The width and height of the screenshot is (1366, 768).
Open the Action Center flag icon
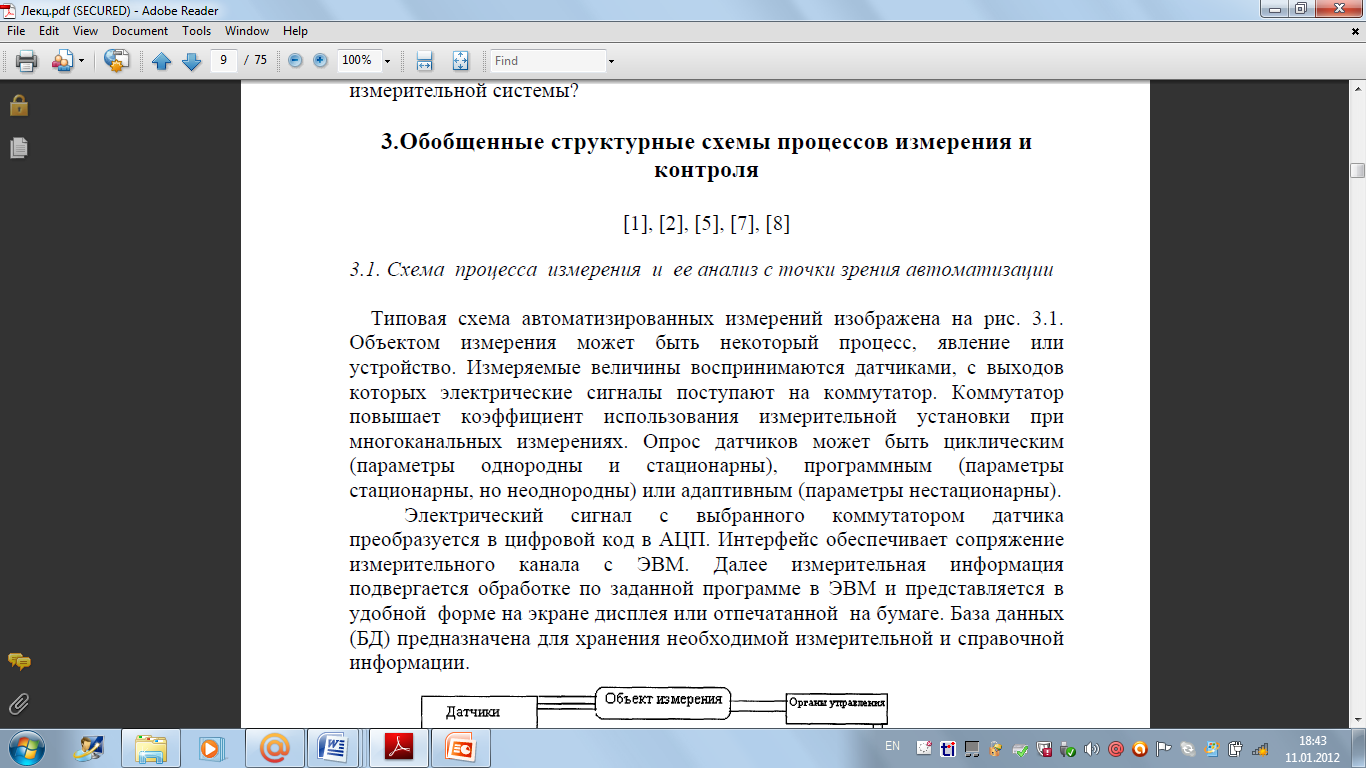[1163, 749]
